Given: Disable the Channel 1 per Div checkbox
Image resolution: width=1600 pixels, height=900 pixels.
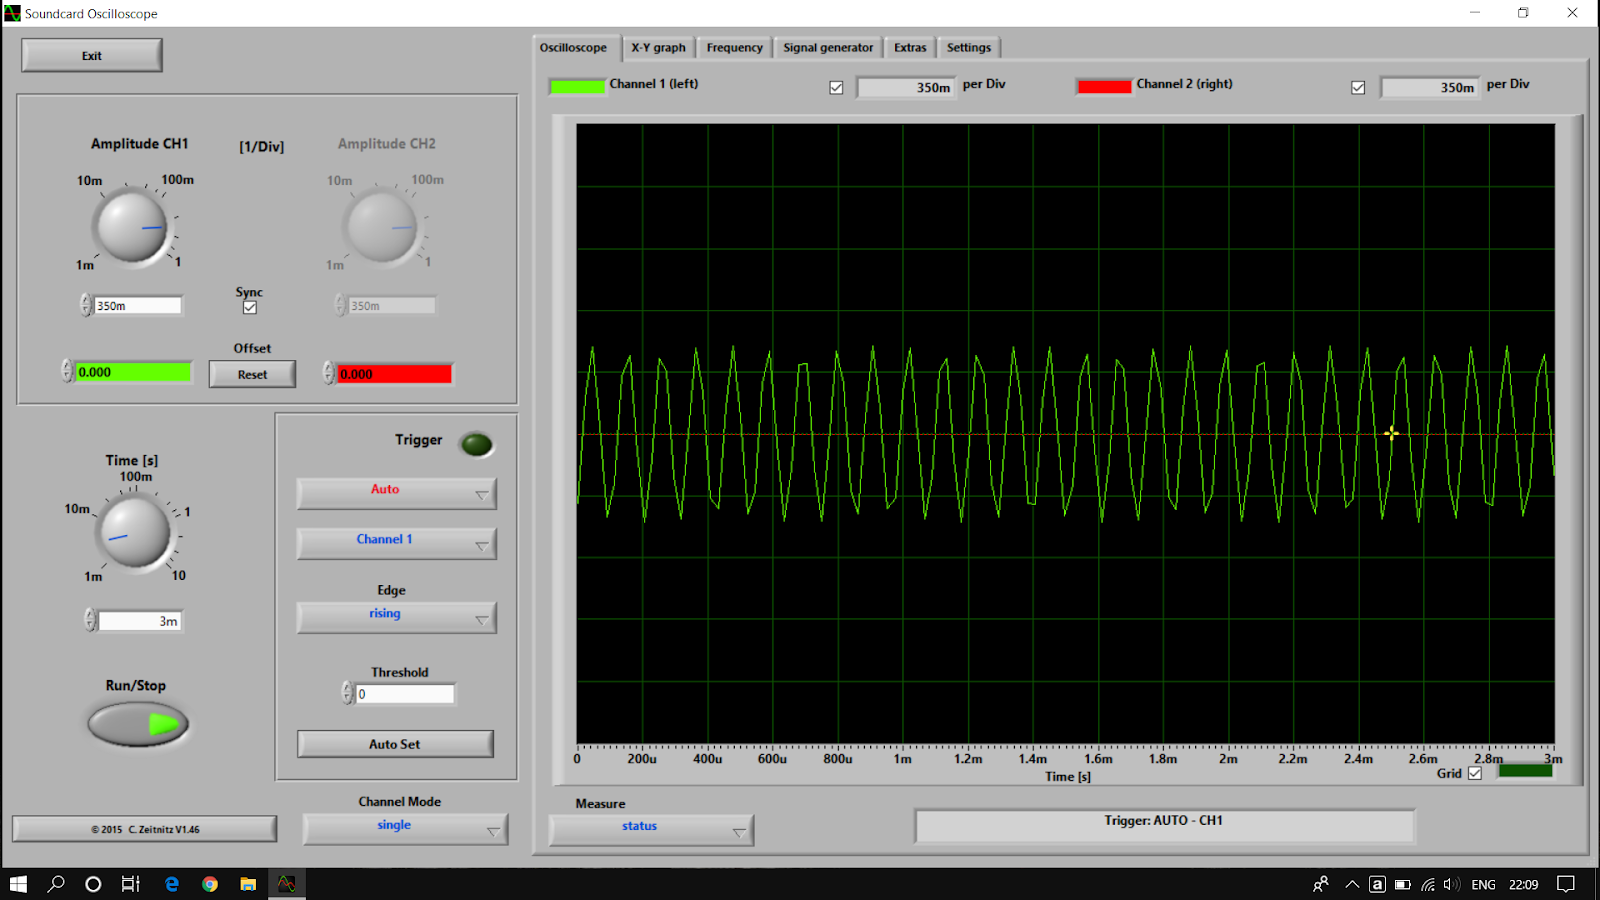Looking at the screenshot, I should pos(836,87).
